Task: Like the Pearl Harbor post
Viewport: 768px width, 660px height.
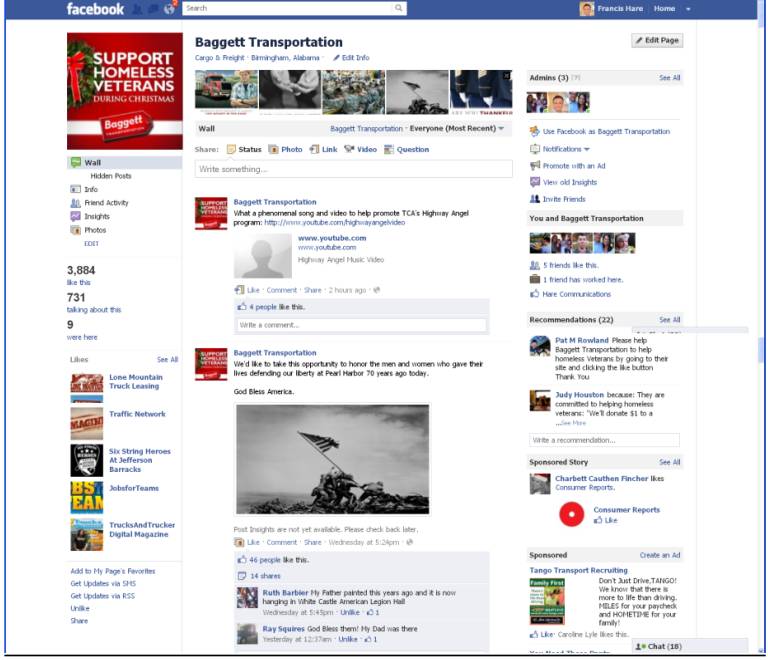Action: click(253, 542)
